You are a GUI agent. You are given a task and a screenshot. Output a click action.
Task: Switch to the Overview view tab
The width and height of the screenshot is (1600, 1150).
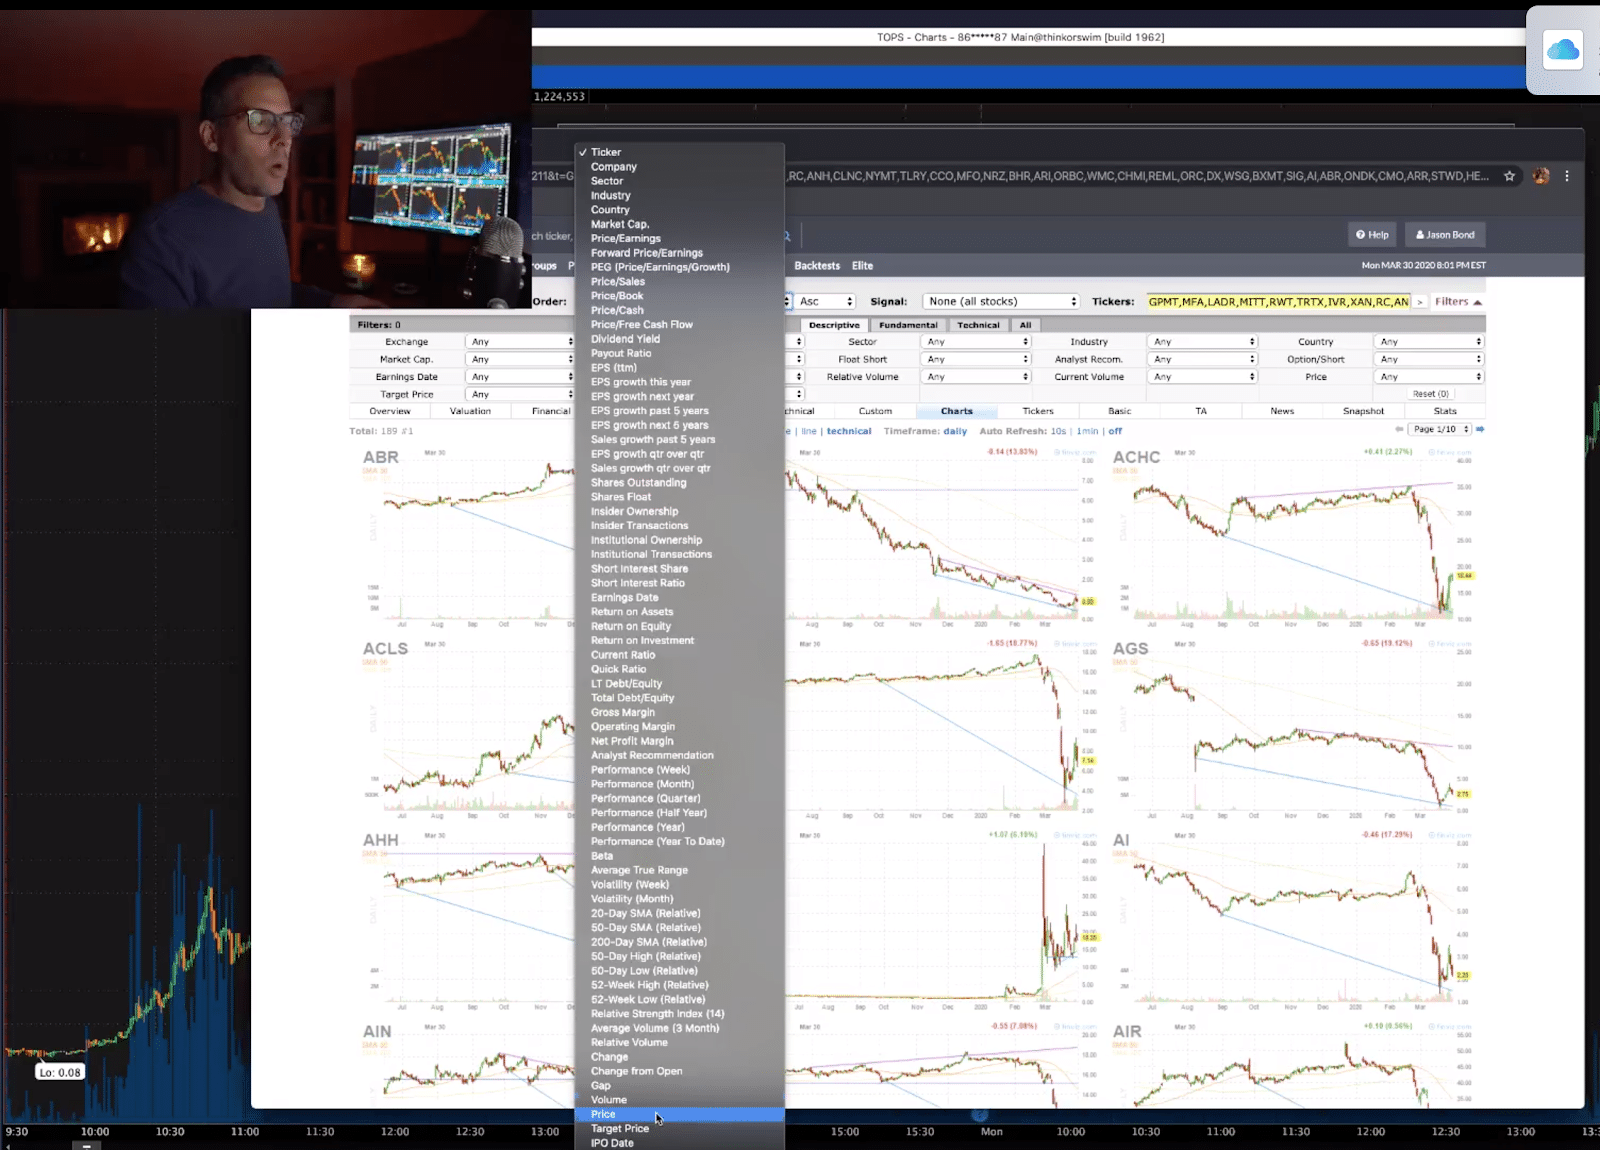pyautogui.click(x=390, y=411)
